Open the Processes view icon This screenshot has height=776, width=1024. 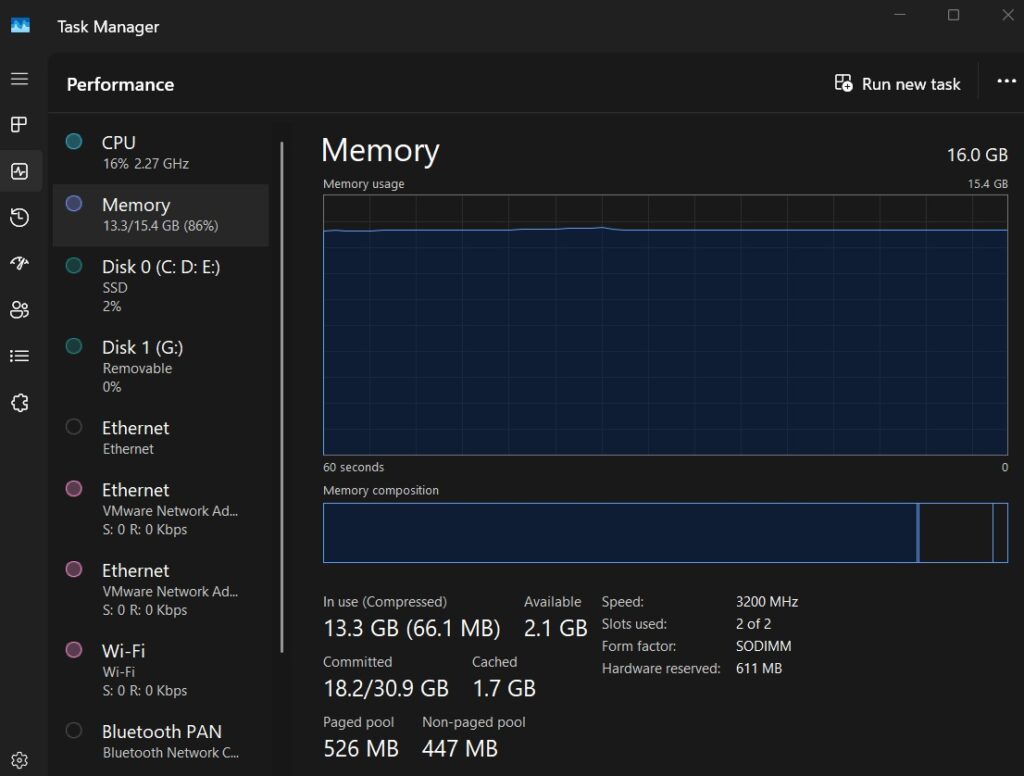pos(19,124)
